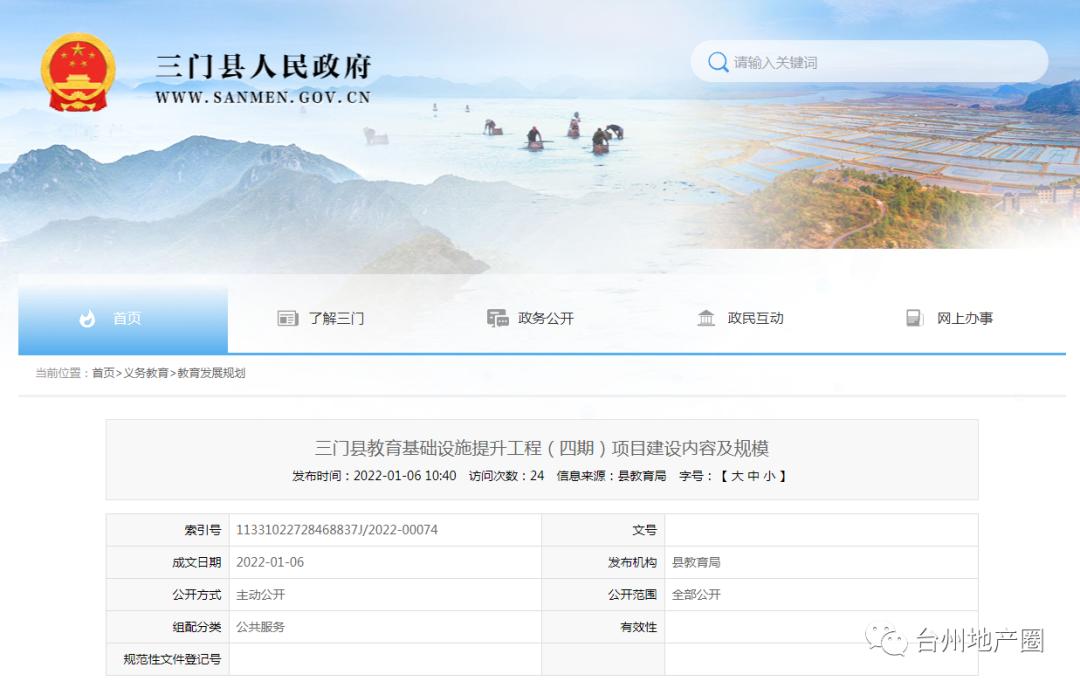1080x688 pixels.
Task: Click the building icon beside 政民互动
Action: pyautogui.click(x=706, y=319)
